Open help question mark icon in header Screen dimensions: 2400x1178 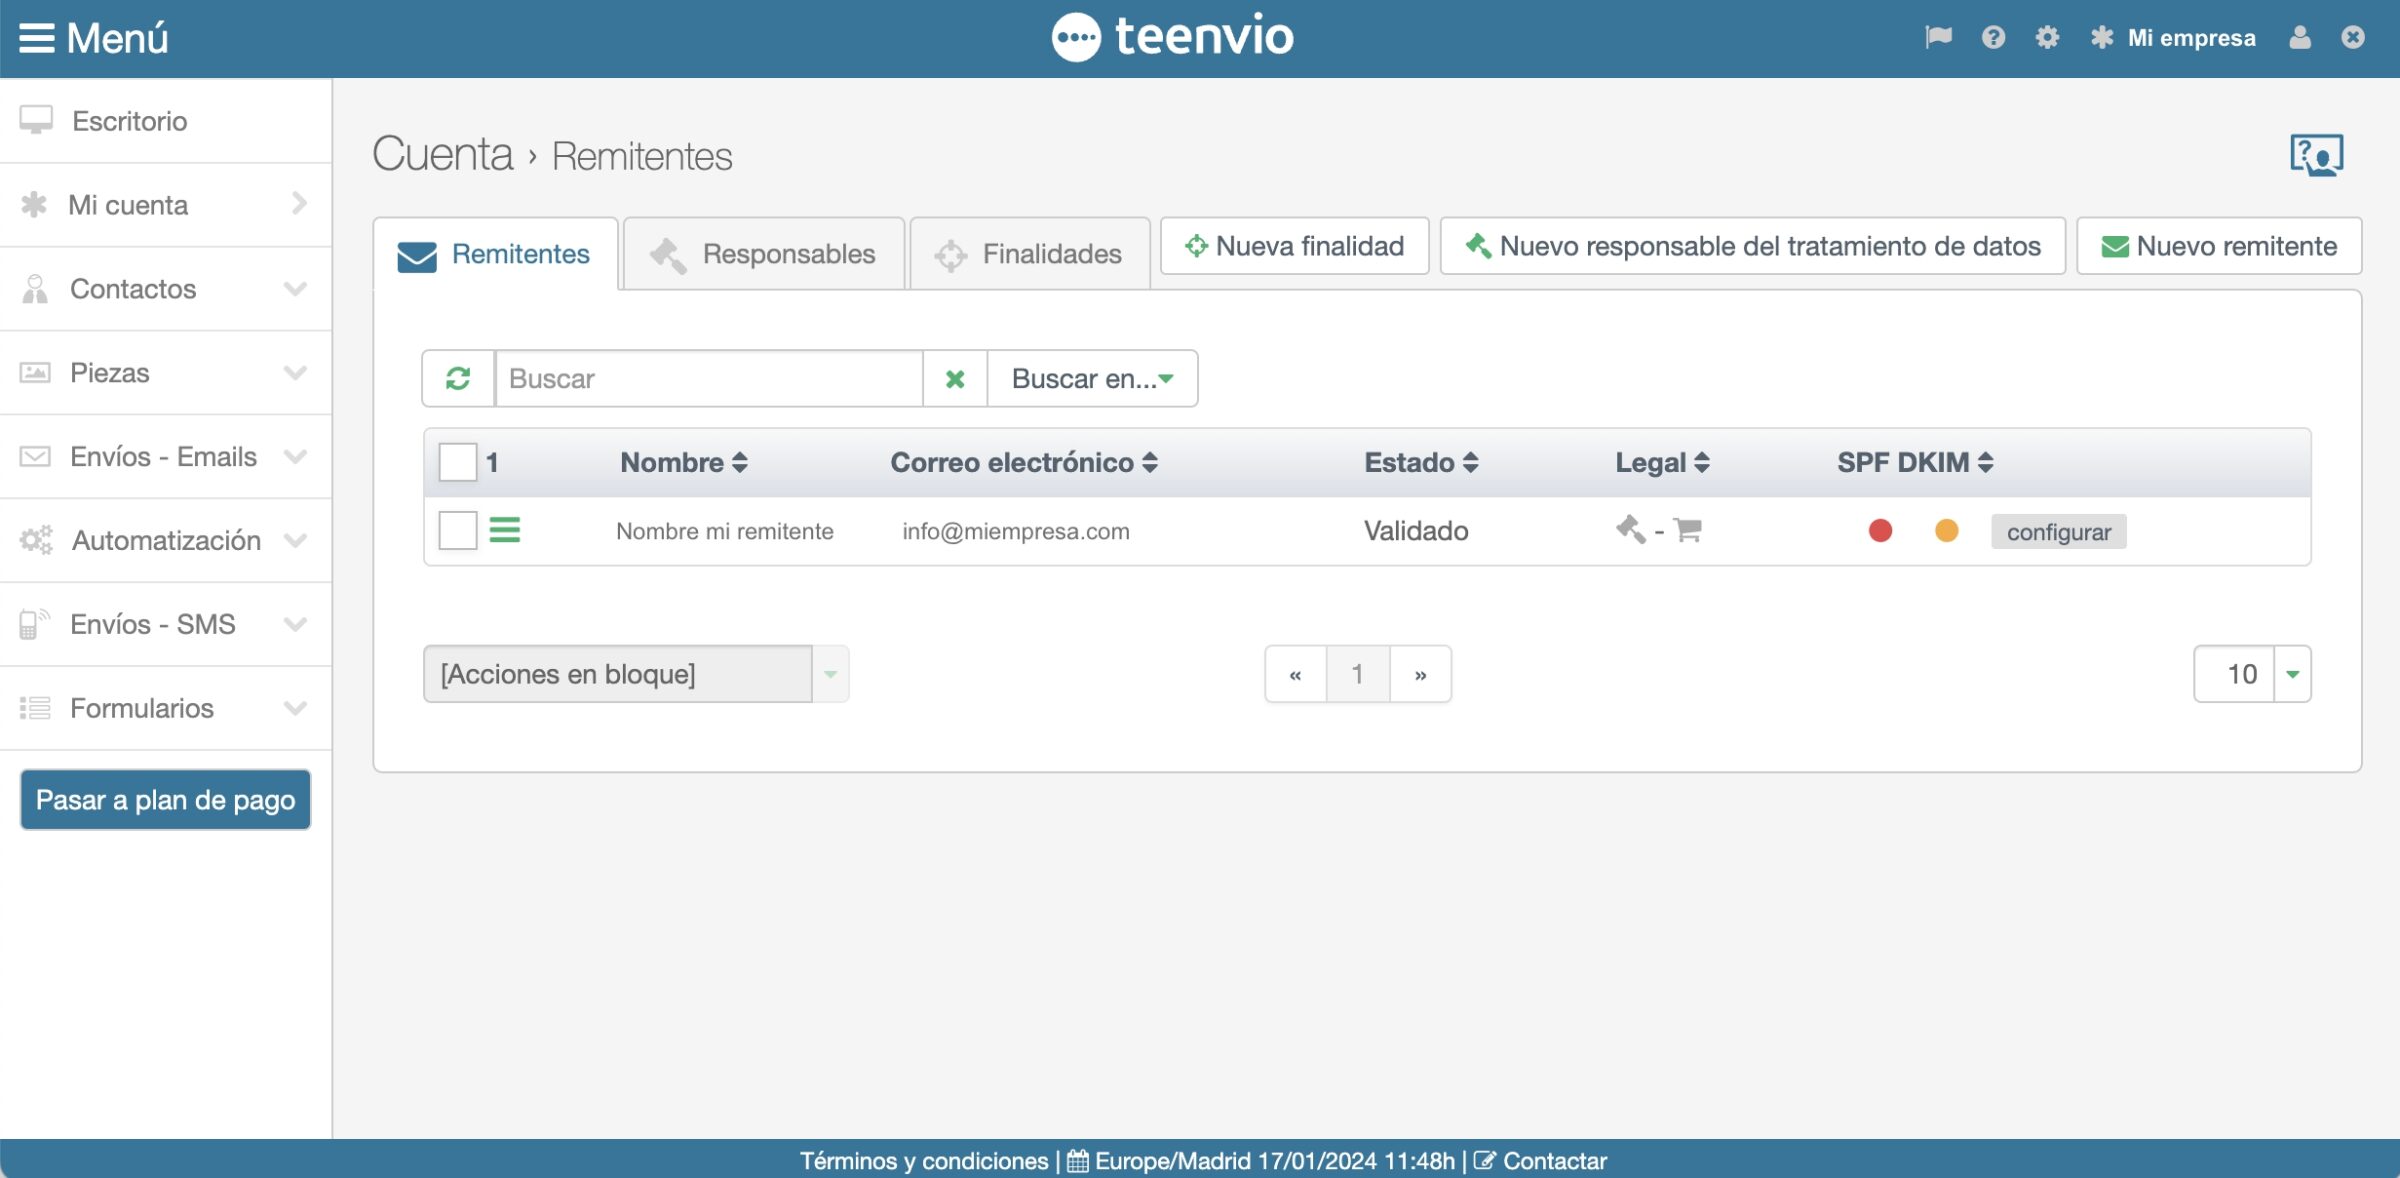pyautogui.click(x=1993, y=37)
